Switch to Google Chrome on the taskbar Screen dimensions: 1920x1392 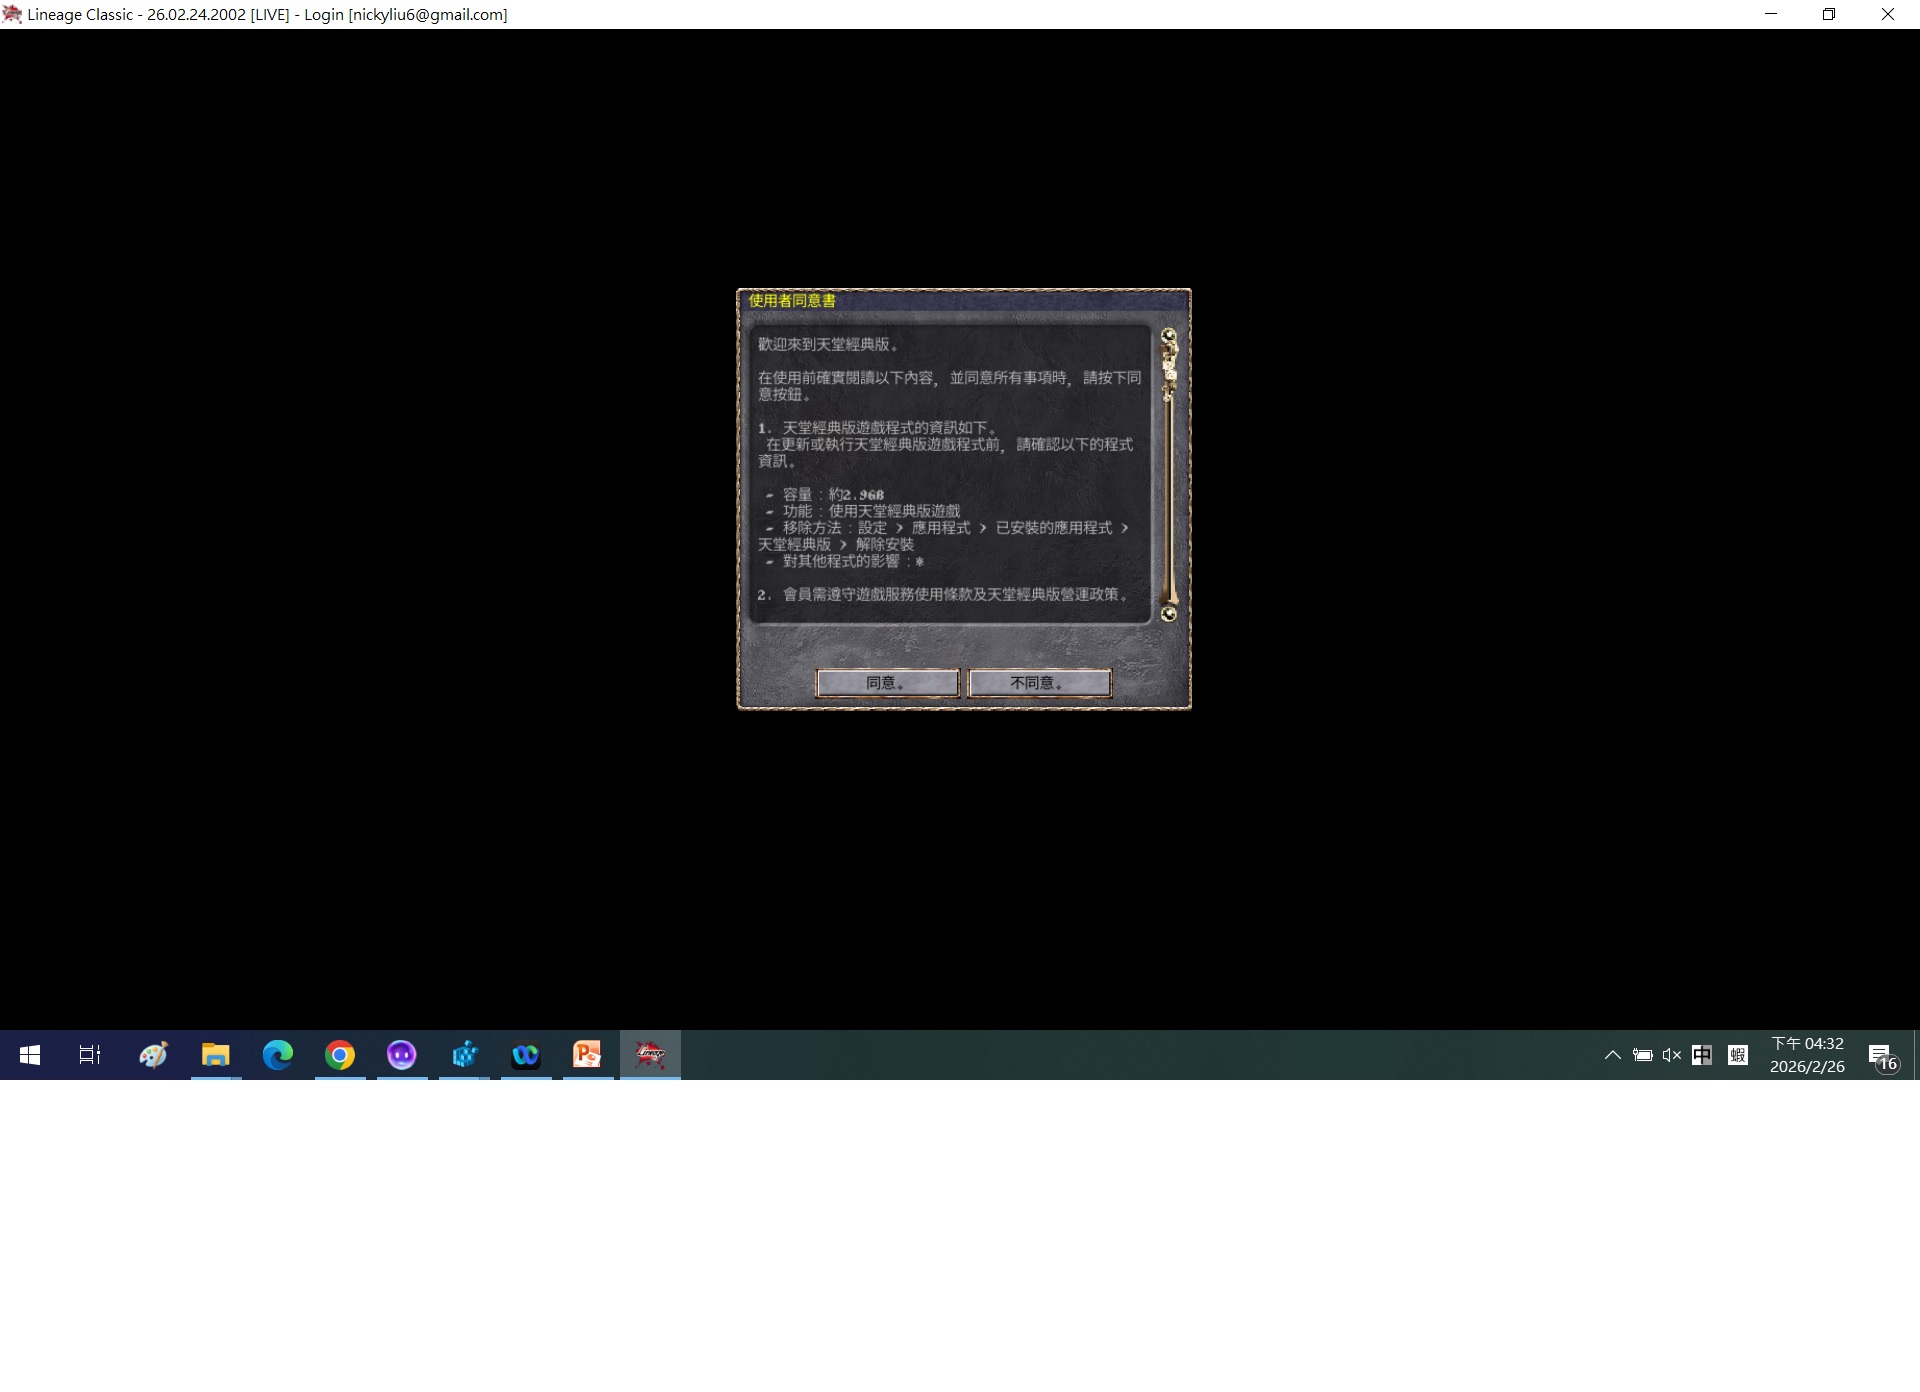340,1055
